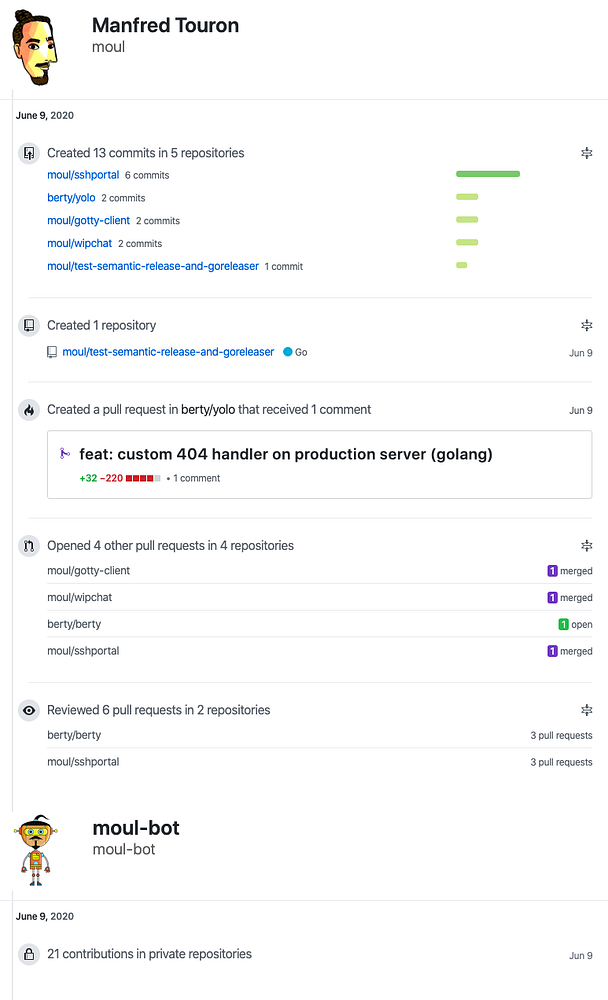Click the eye icon beside 'Reviewed 6 pull requests'
The height and width of the screenshot is (1000, 608).
tap(29, 710)
